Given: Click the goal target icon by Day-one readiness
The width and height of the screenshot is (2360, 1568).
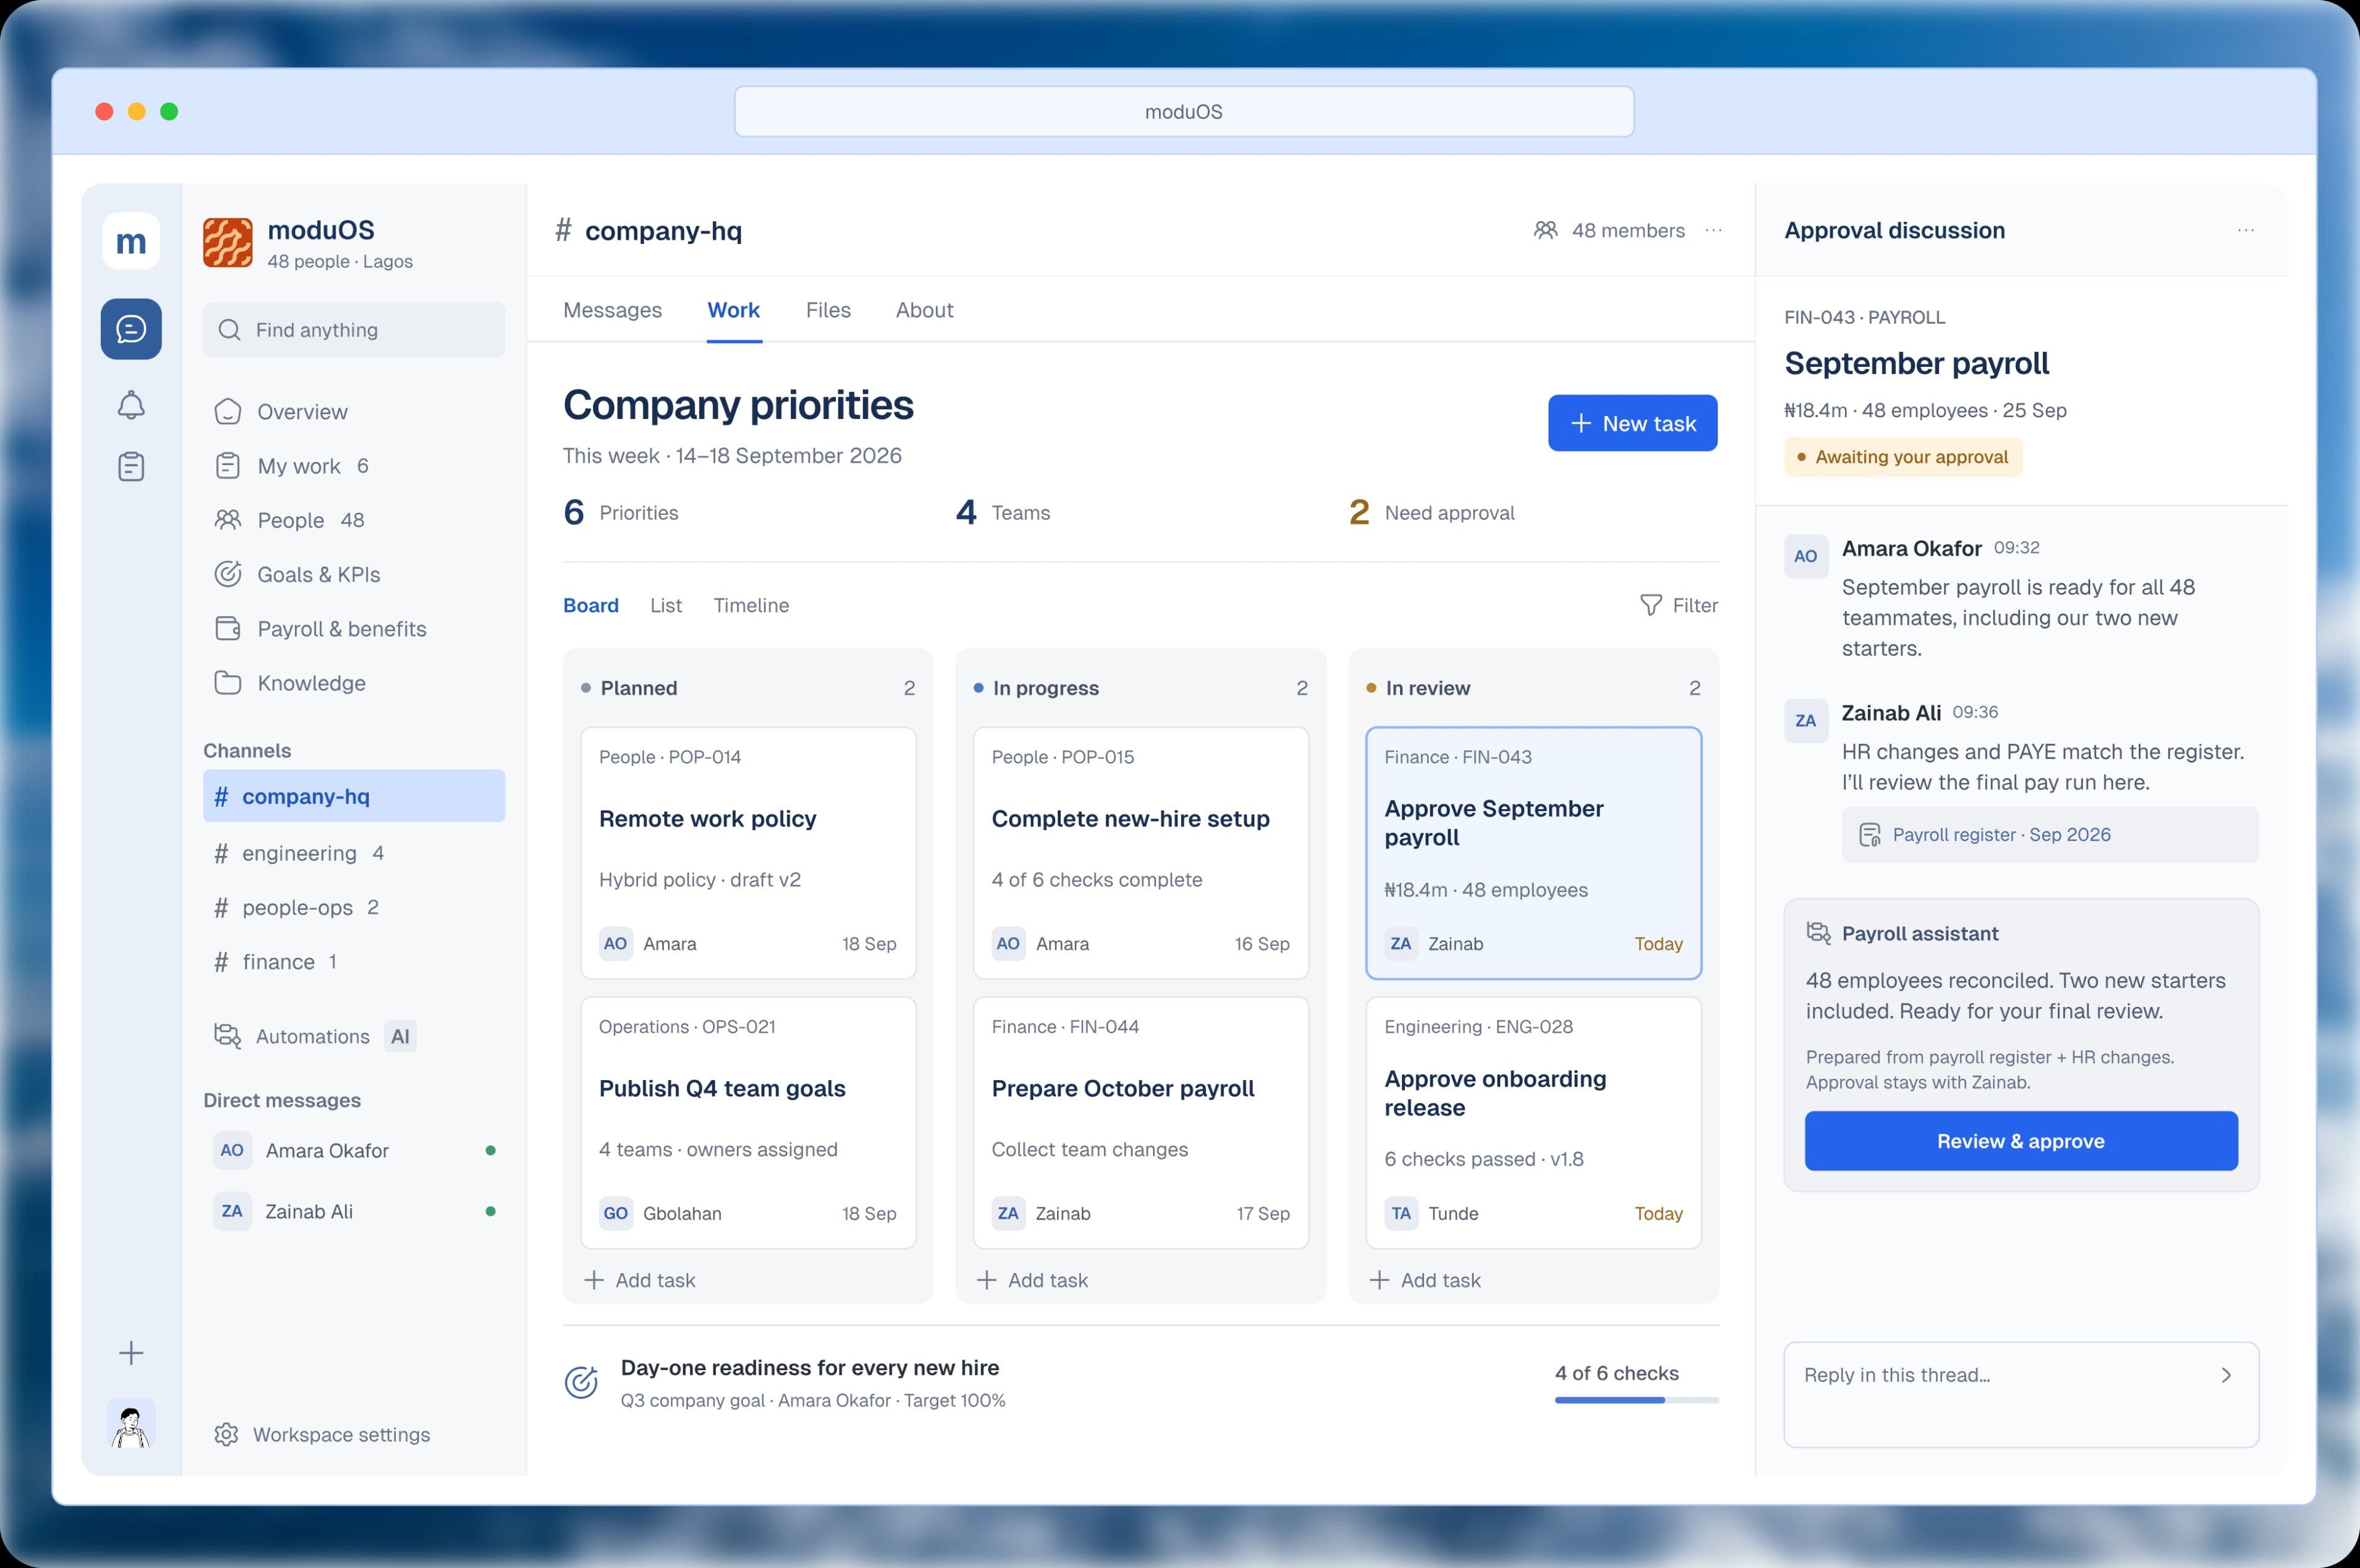Looking at the screenshot, I should click(581, 1382).
